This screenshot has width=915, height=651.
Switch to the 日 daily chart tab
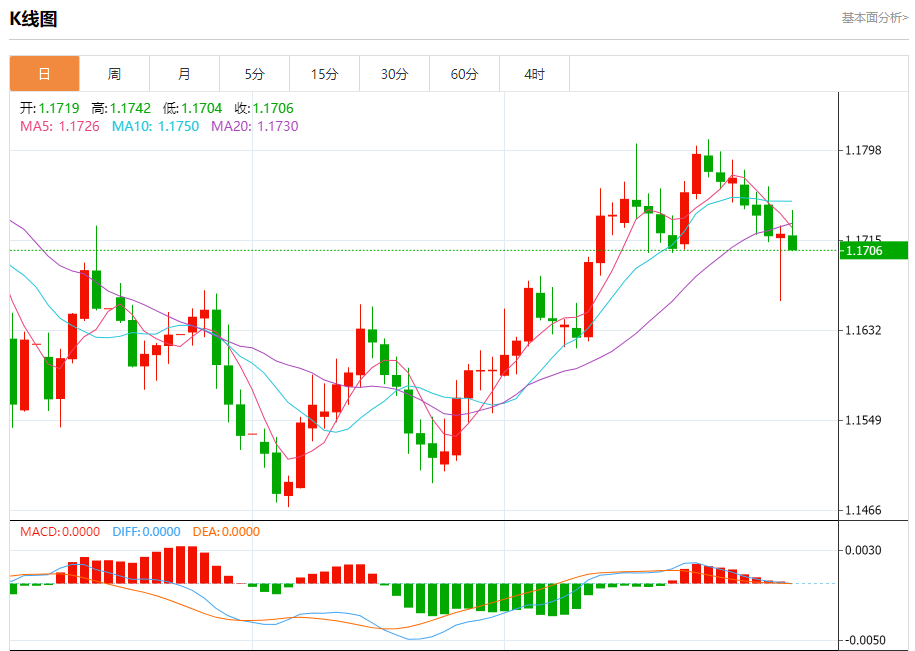[44, 74]
